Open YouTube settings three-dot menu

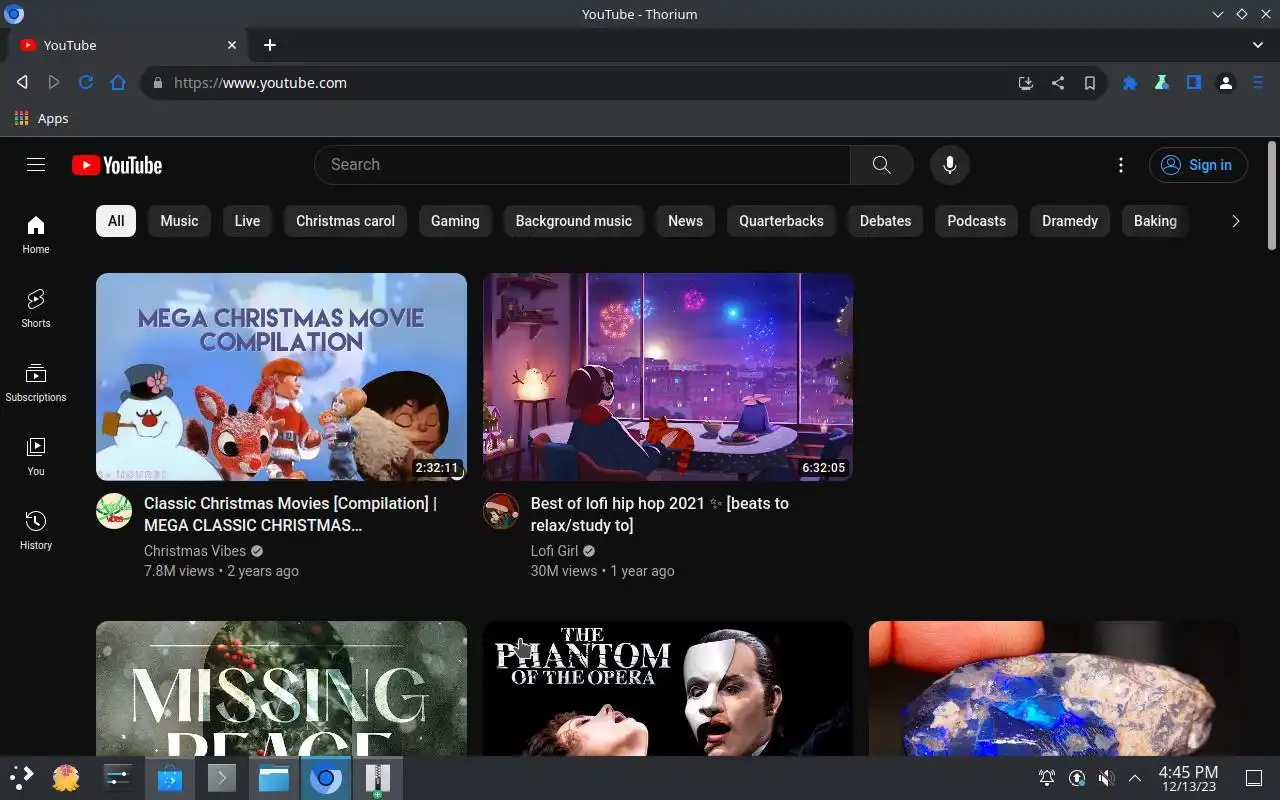(x=1121, y=165)
